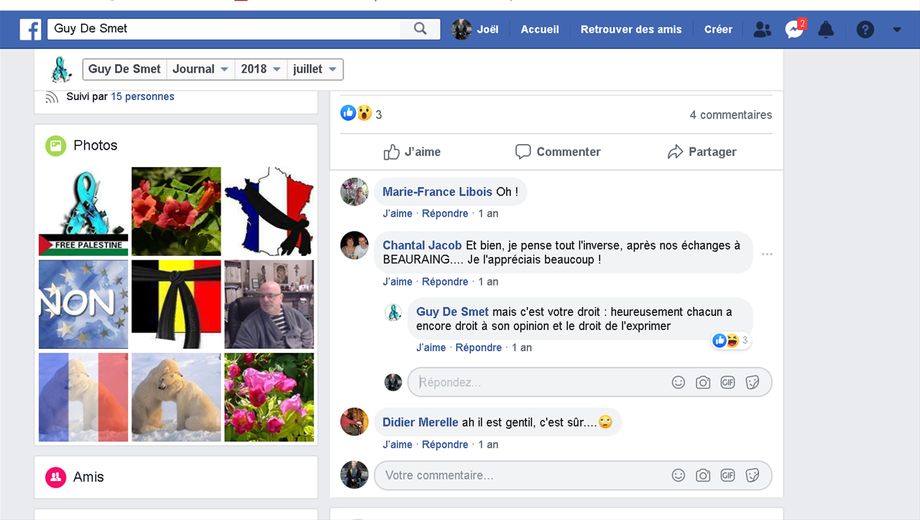Open the notifications bell
Screen dimensions: 920x520
point(826,29)
